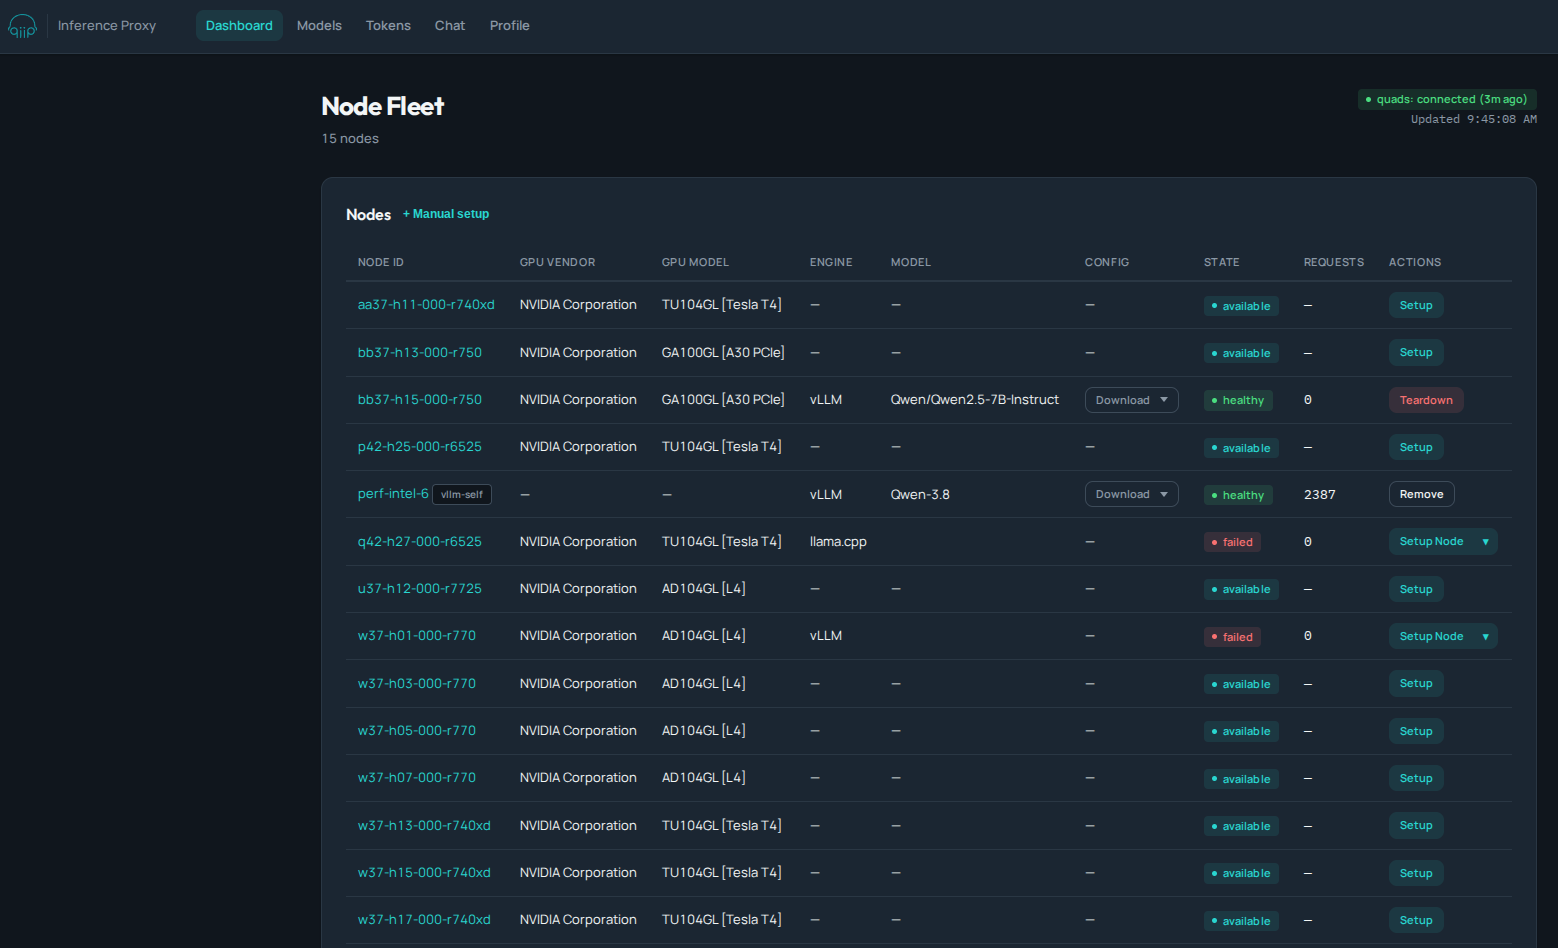Click the STATE column header
1558x948 pixels.
click(1221, 262)
